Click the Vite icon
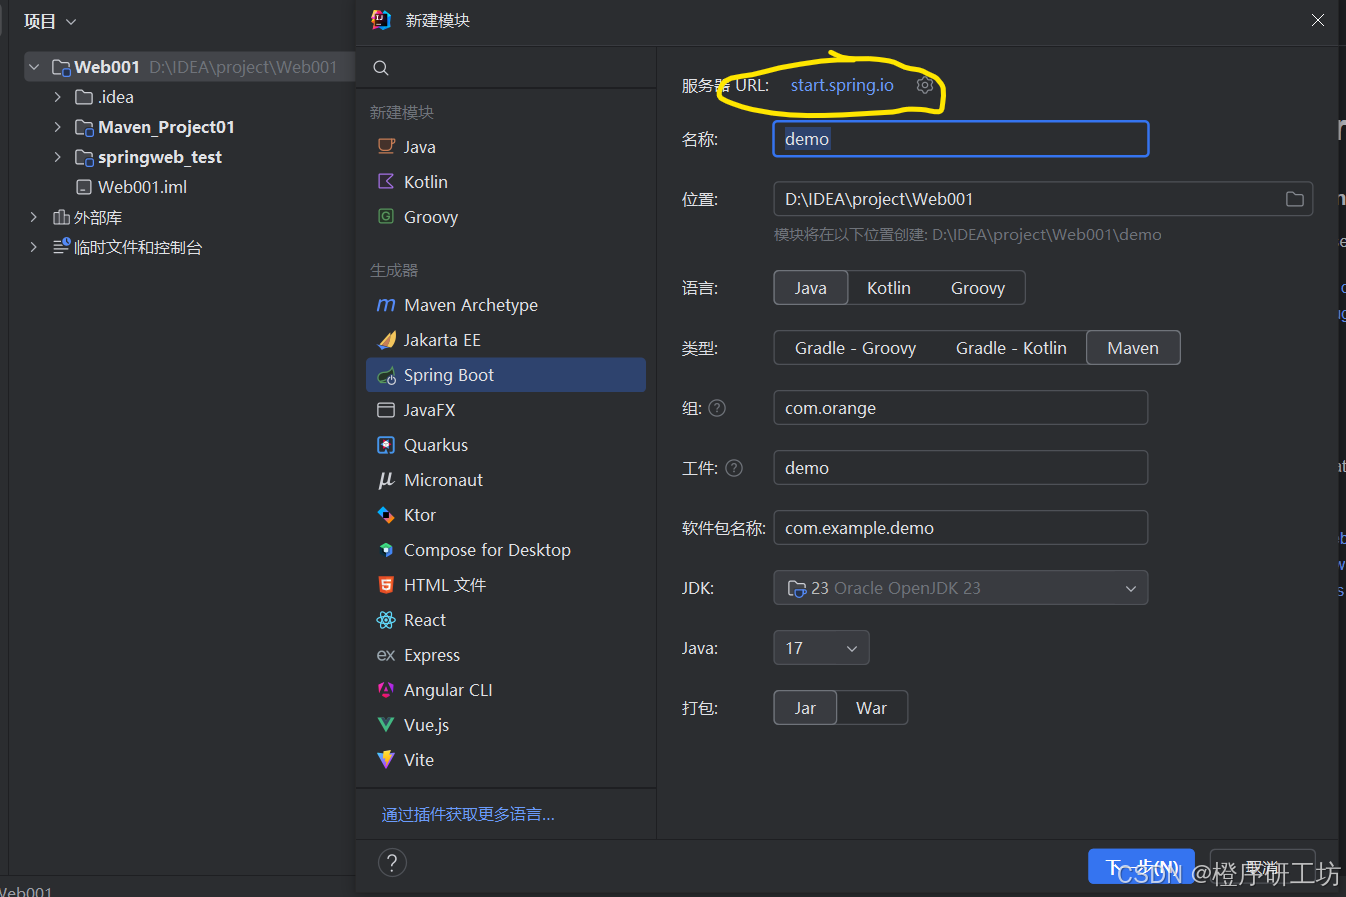 click(386, 760)
